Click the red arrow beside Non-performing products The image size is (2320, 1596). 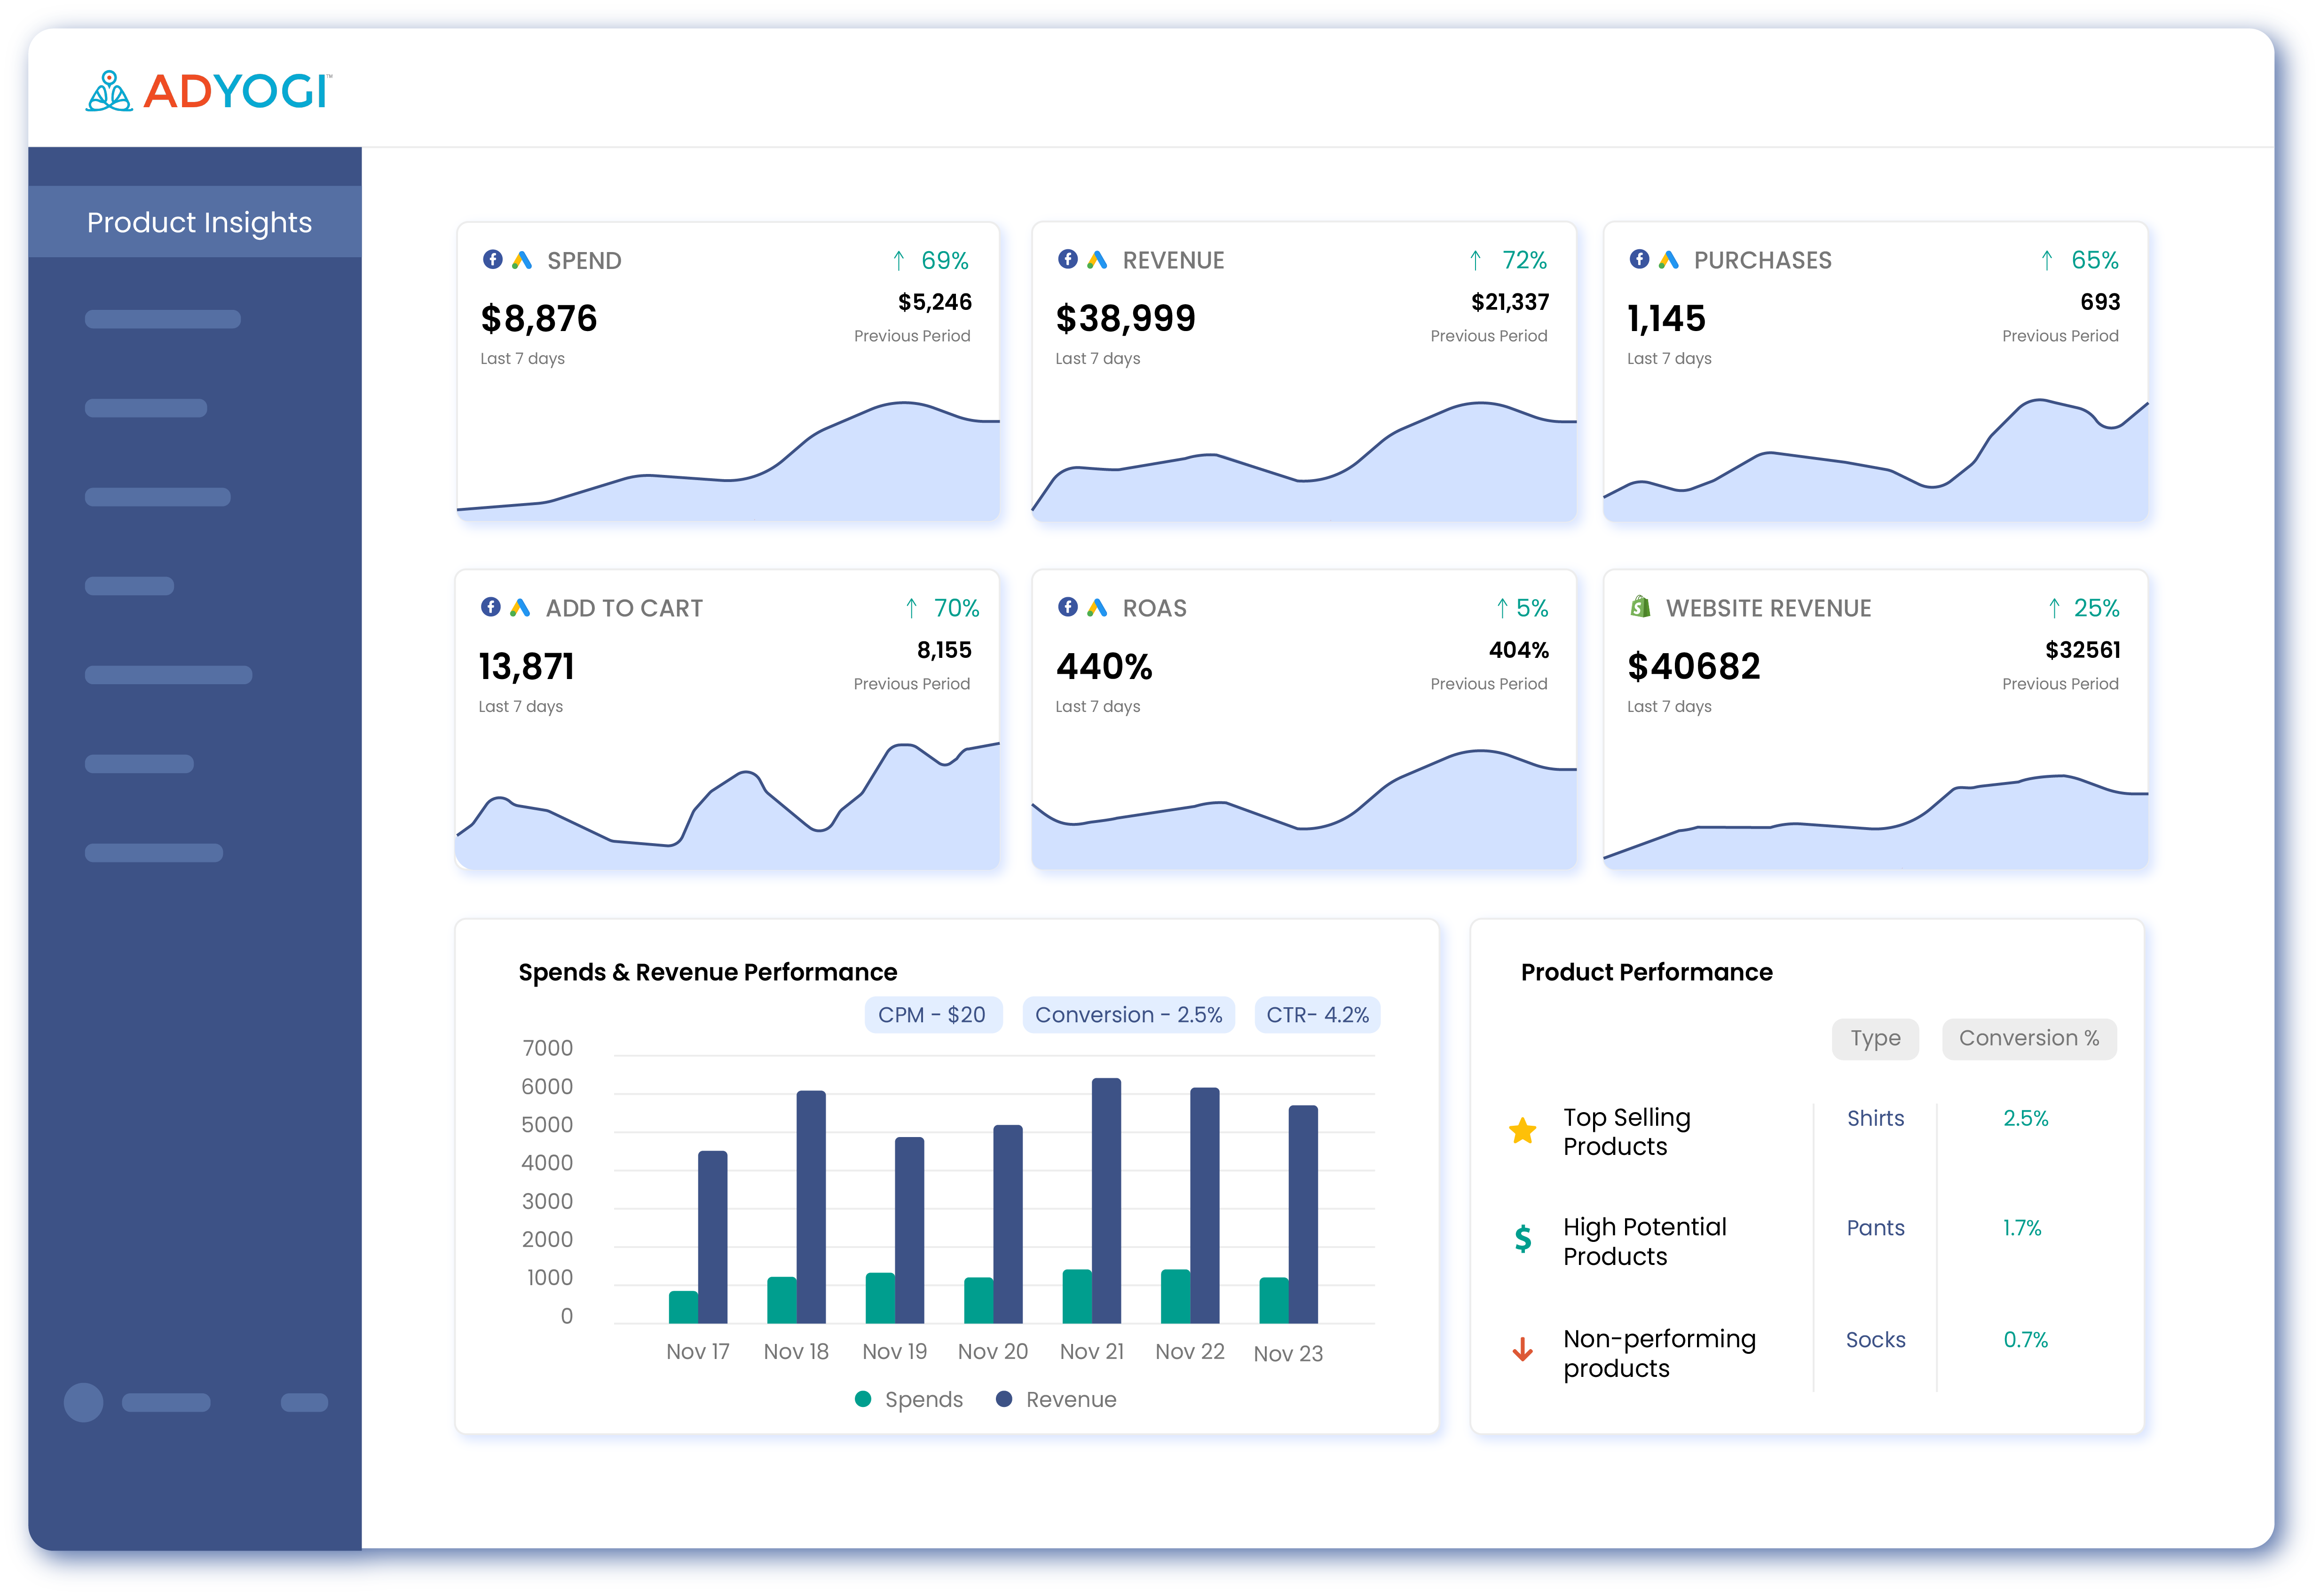[x=1521, y=1351]
